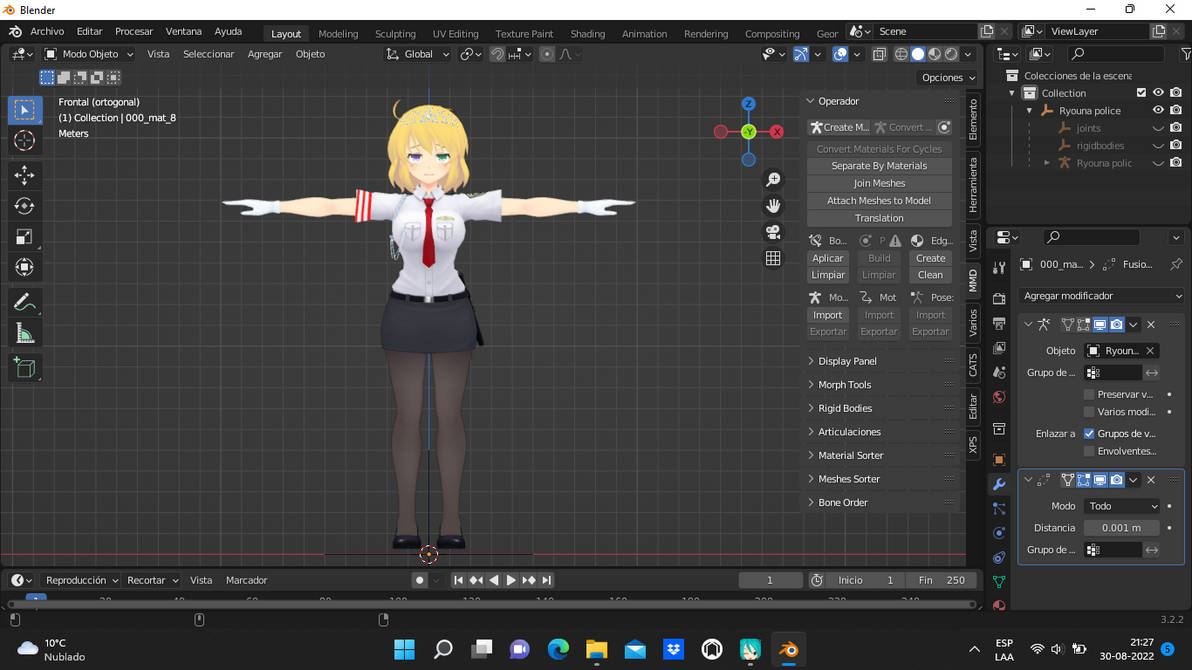1192x670 pixels.
Task: Choose the Annotate tool
Action: (24, 302)
